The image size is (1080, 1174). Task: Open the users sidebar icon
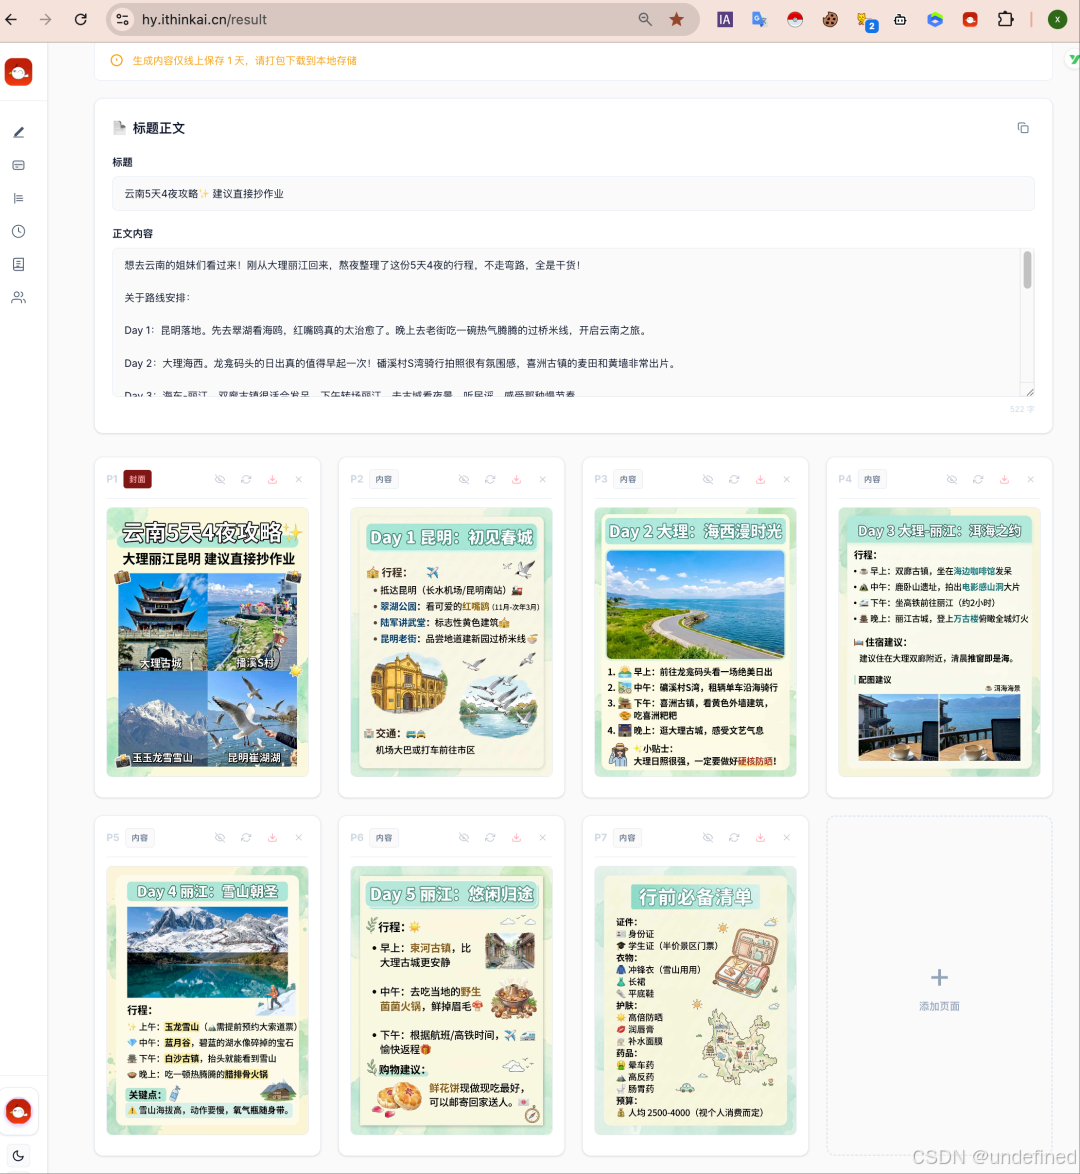point(19,297)
